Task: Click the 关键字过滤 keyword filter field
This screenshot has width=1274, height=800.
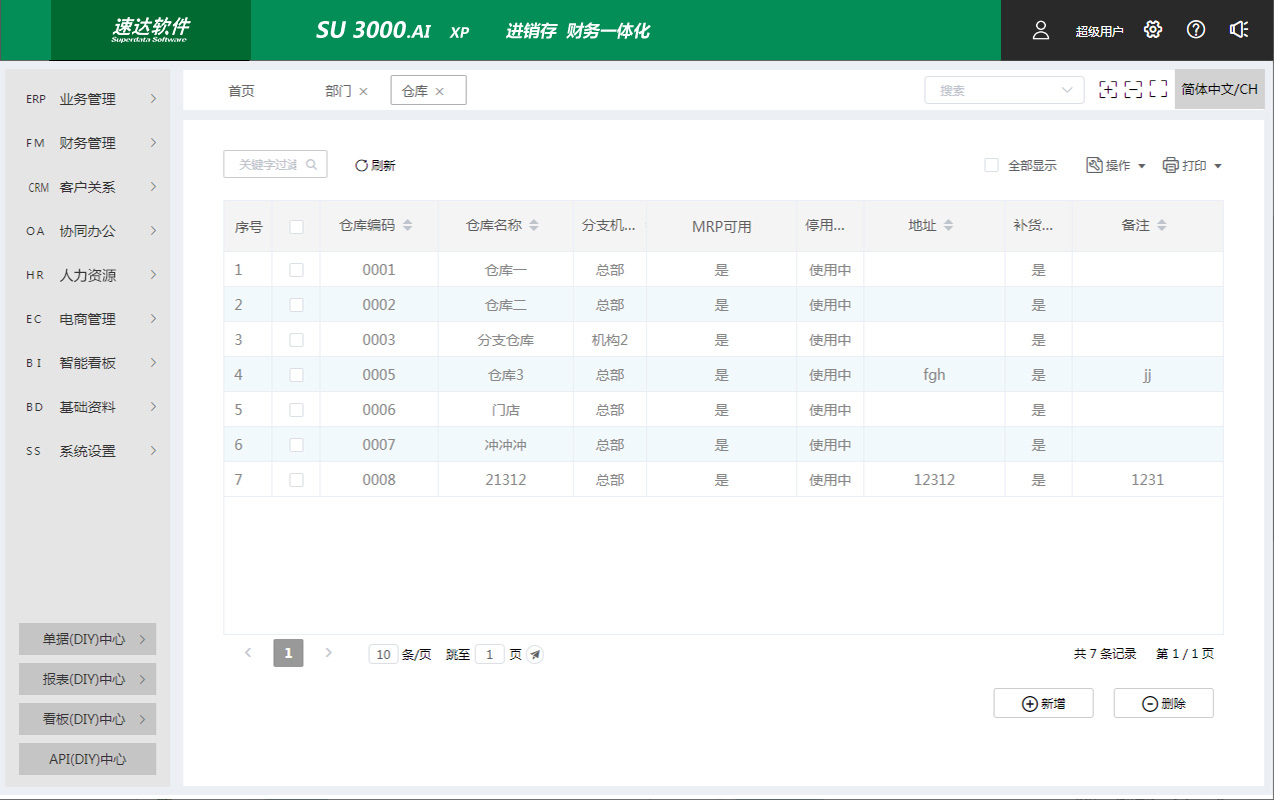Action: tap(267, 165)
